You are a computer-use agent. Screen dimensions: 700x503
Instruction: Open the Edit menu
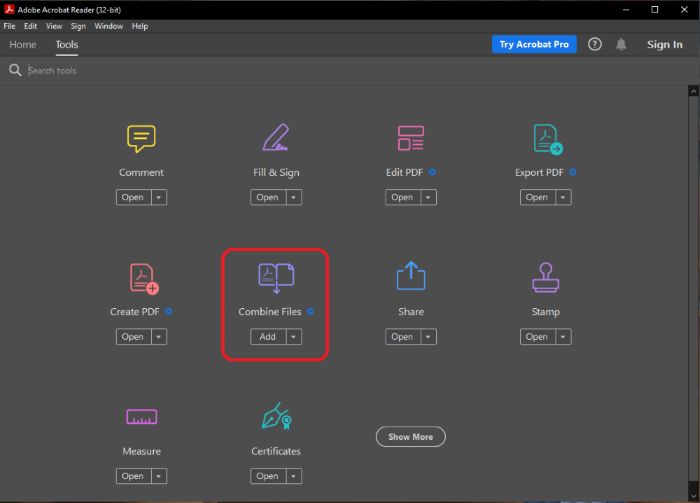coord(30,26)
